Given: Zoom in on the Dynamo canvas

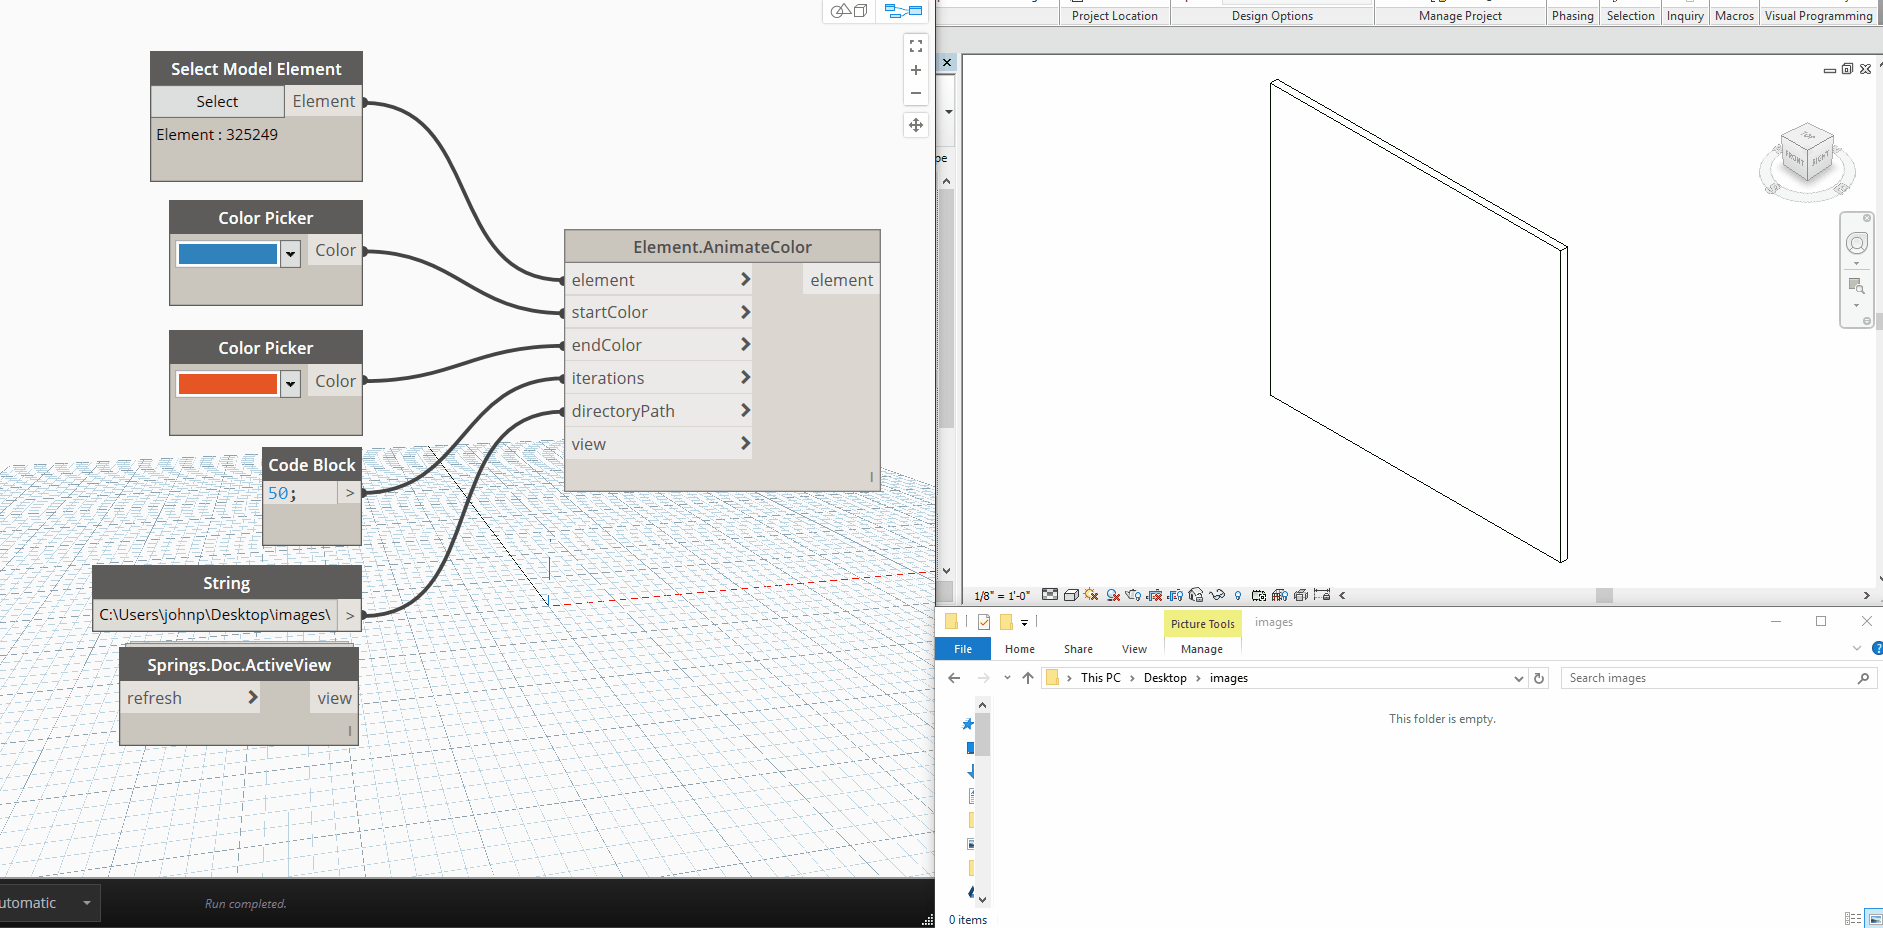Looking at the screenshot, I should coord(915,70).
